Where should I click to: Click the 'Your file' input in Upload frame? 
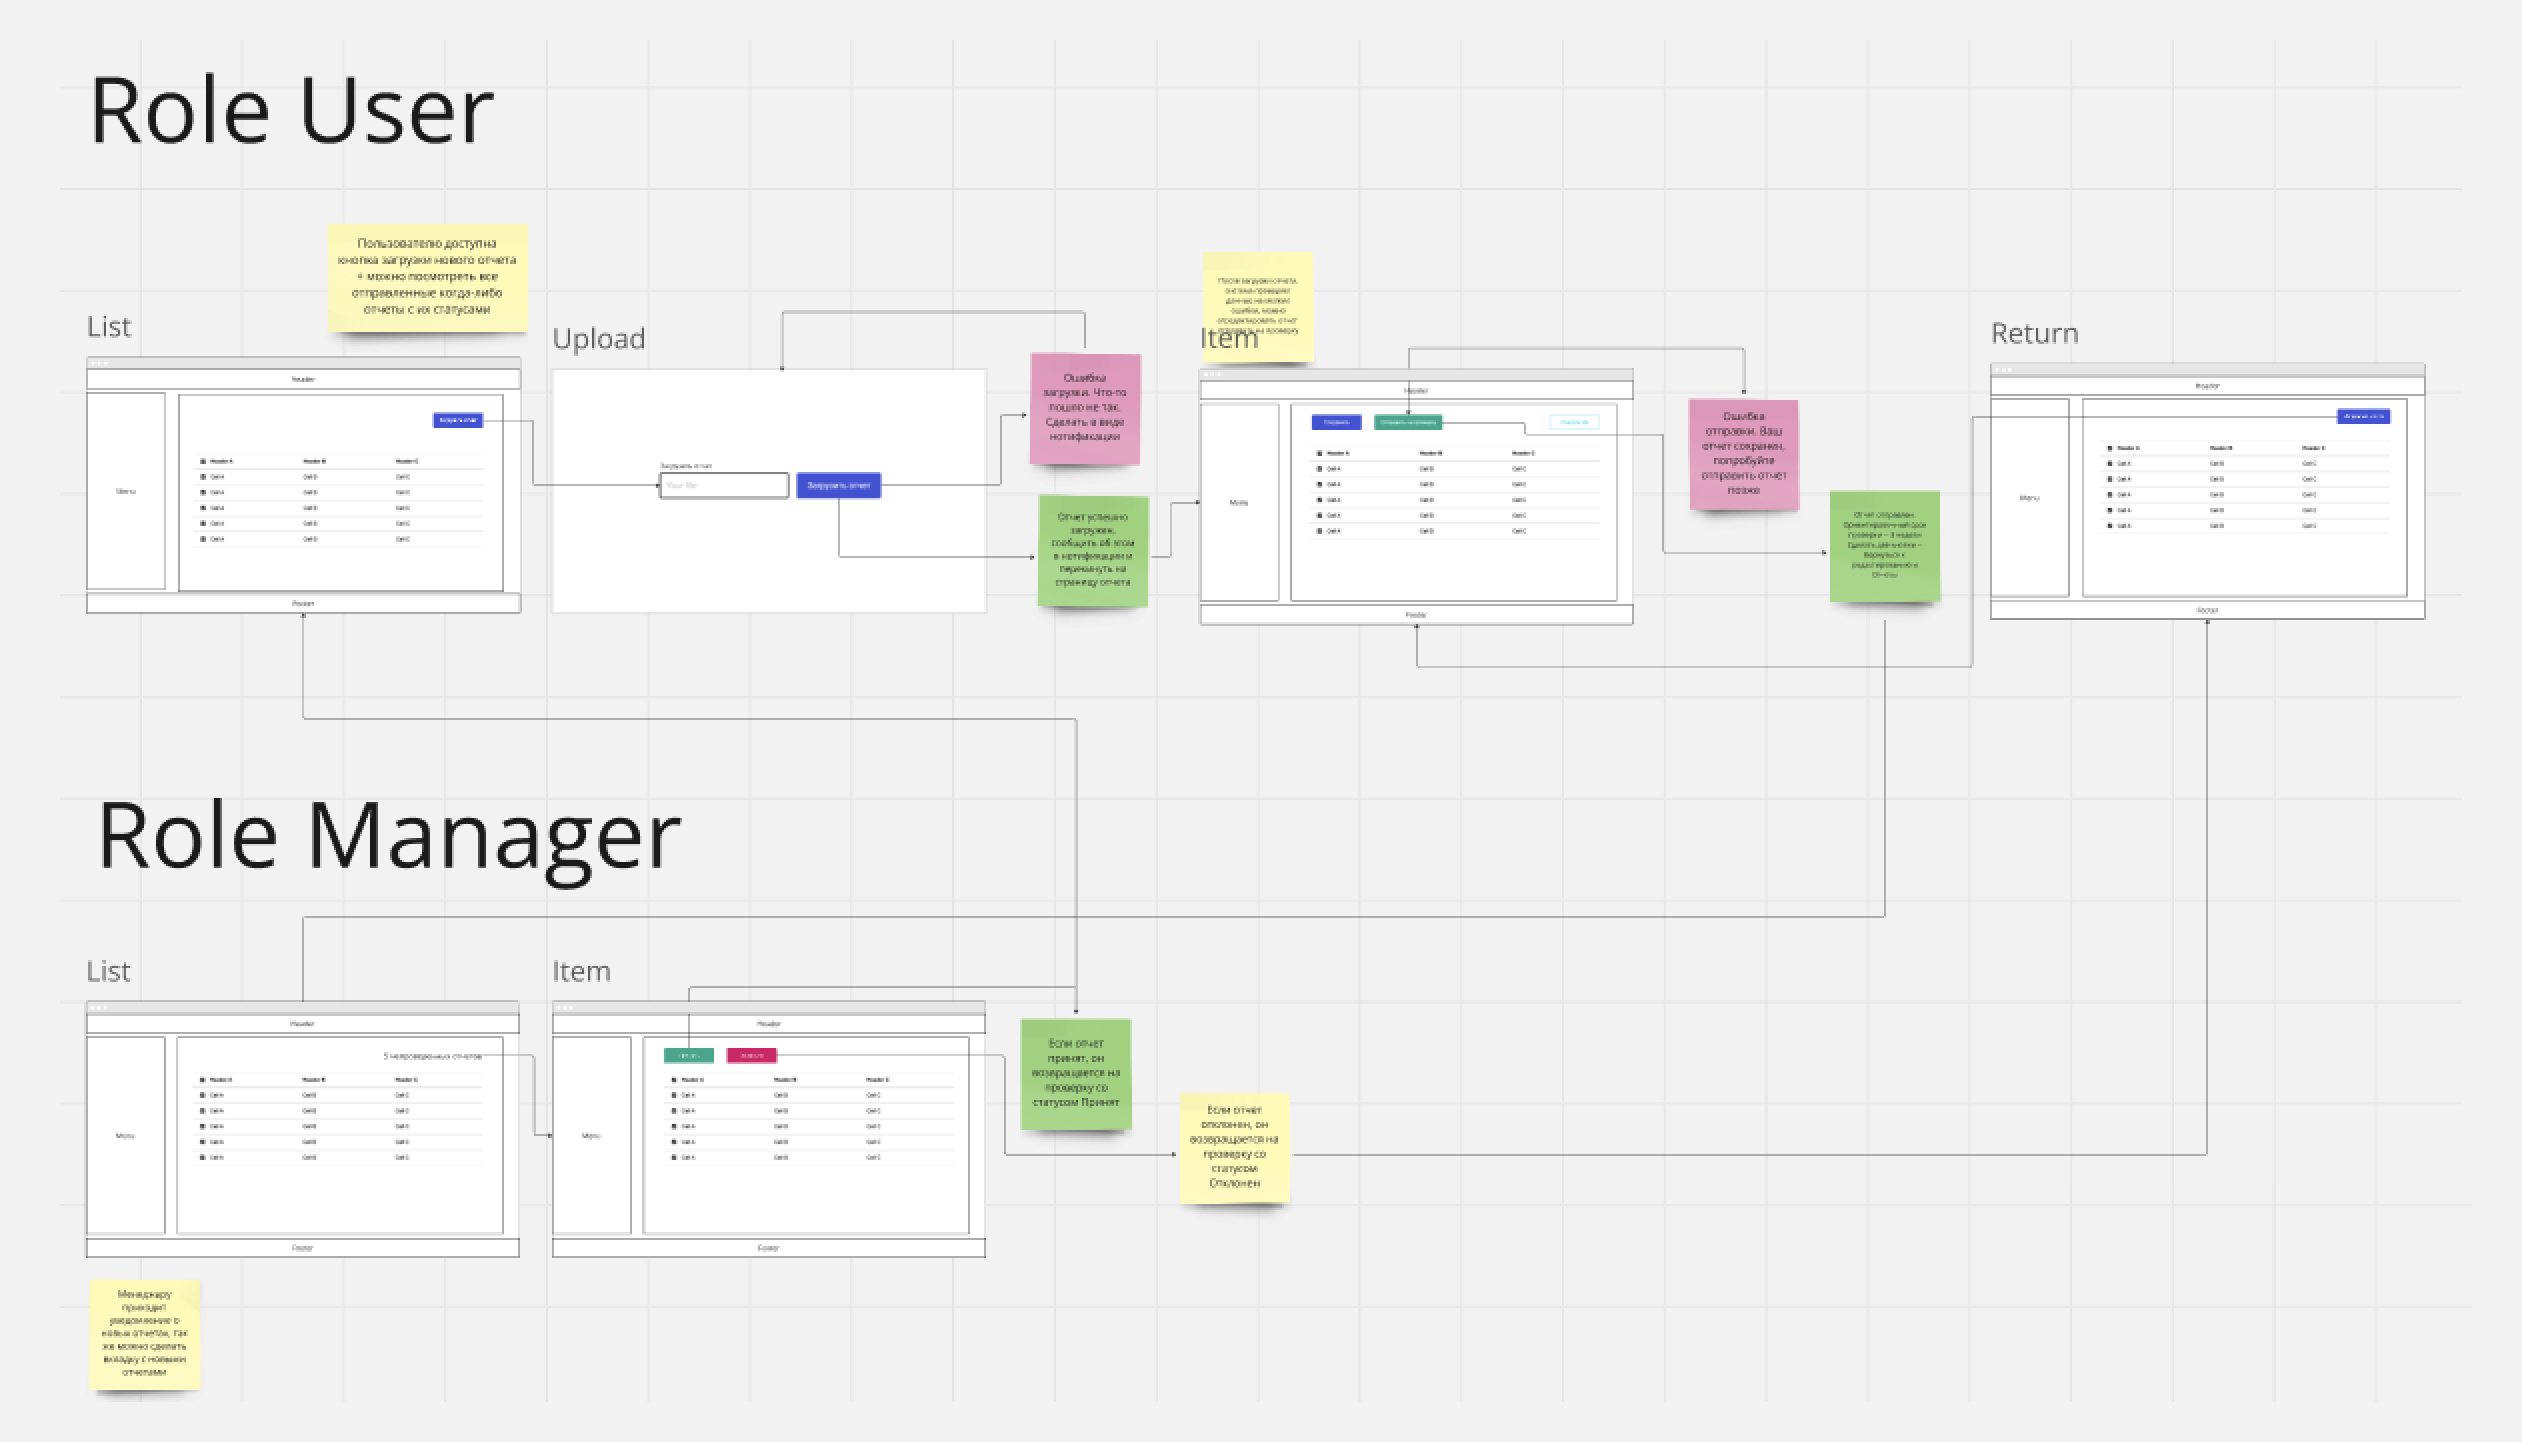pyautogui.click(x=724, y=485)
